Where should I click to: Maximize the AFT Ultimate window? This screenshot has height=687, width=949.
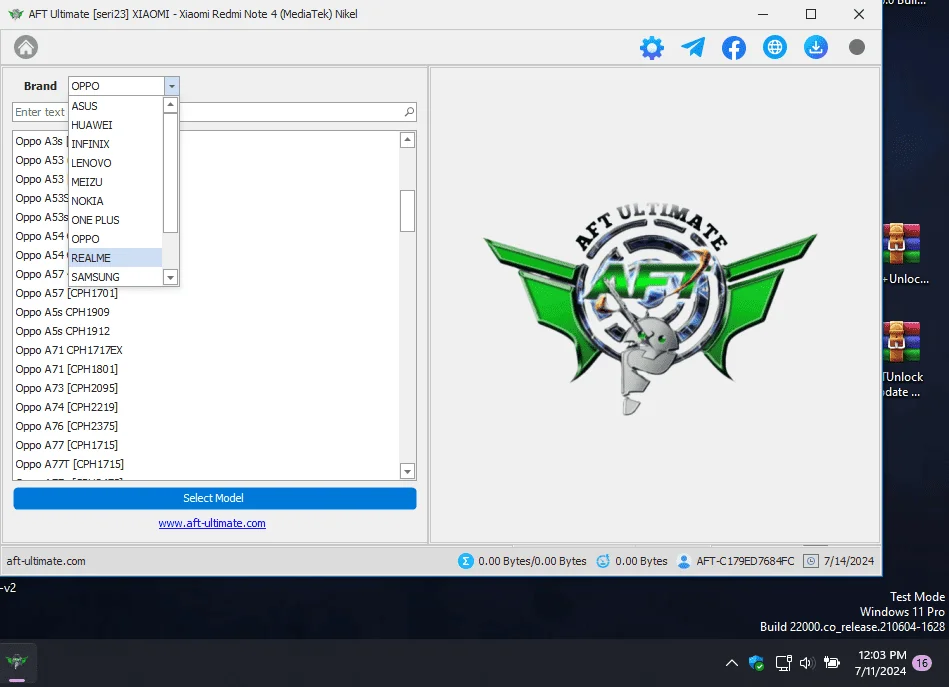click(x=811, y=14)
